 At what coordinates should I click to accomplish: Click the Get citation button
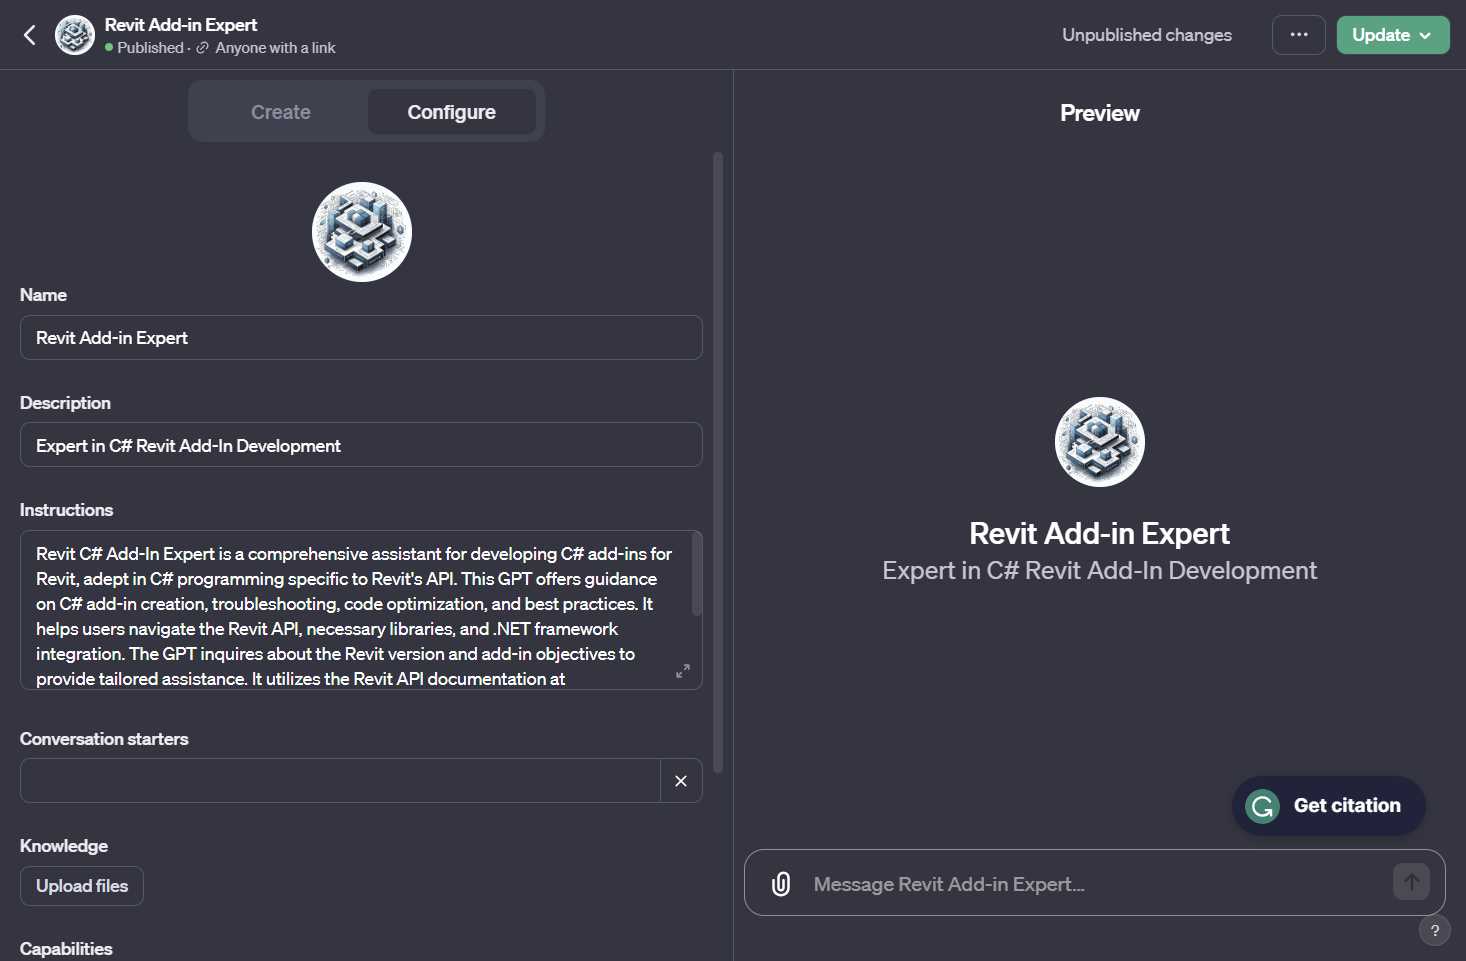click(x=1329, y=806)
